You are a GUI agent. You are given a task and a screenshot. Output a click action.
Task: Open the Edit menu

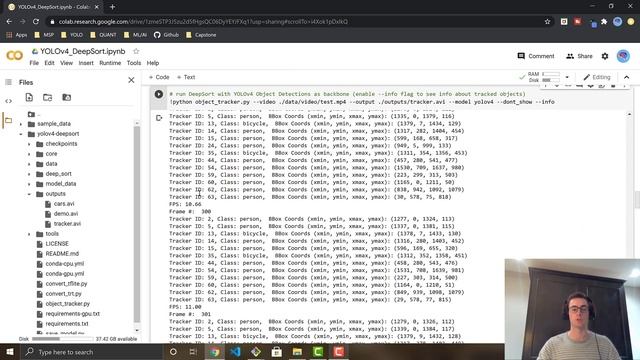point(49,63)
